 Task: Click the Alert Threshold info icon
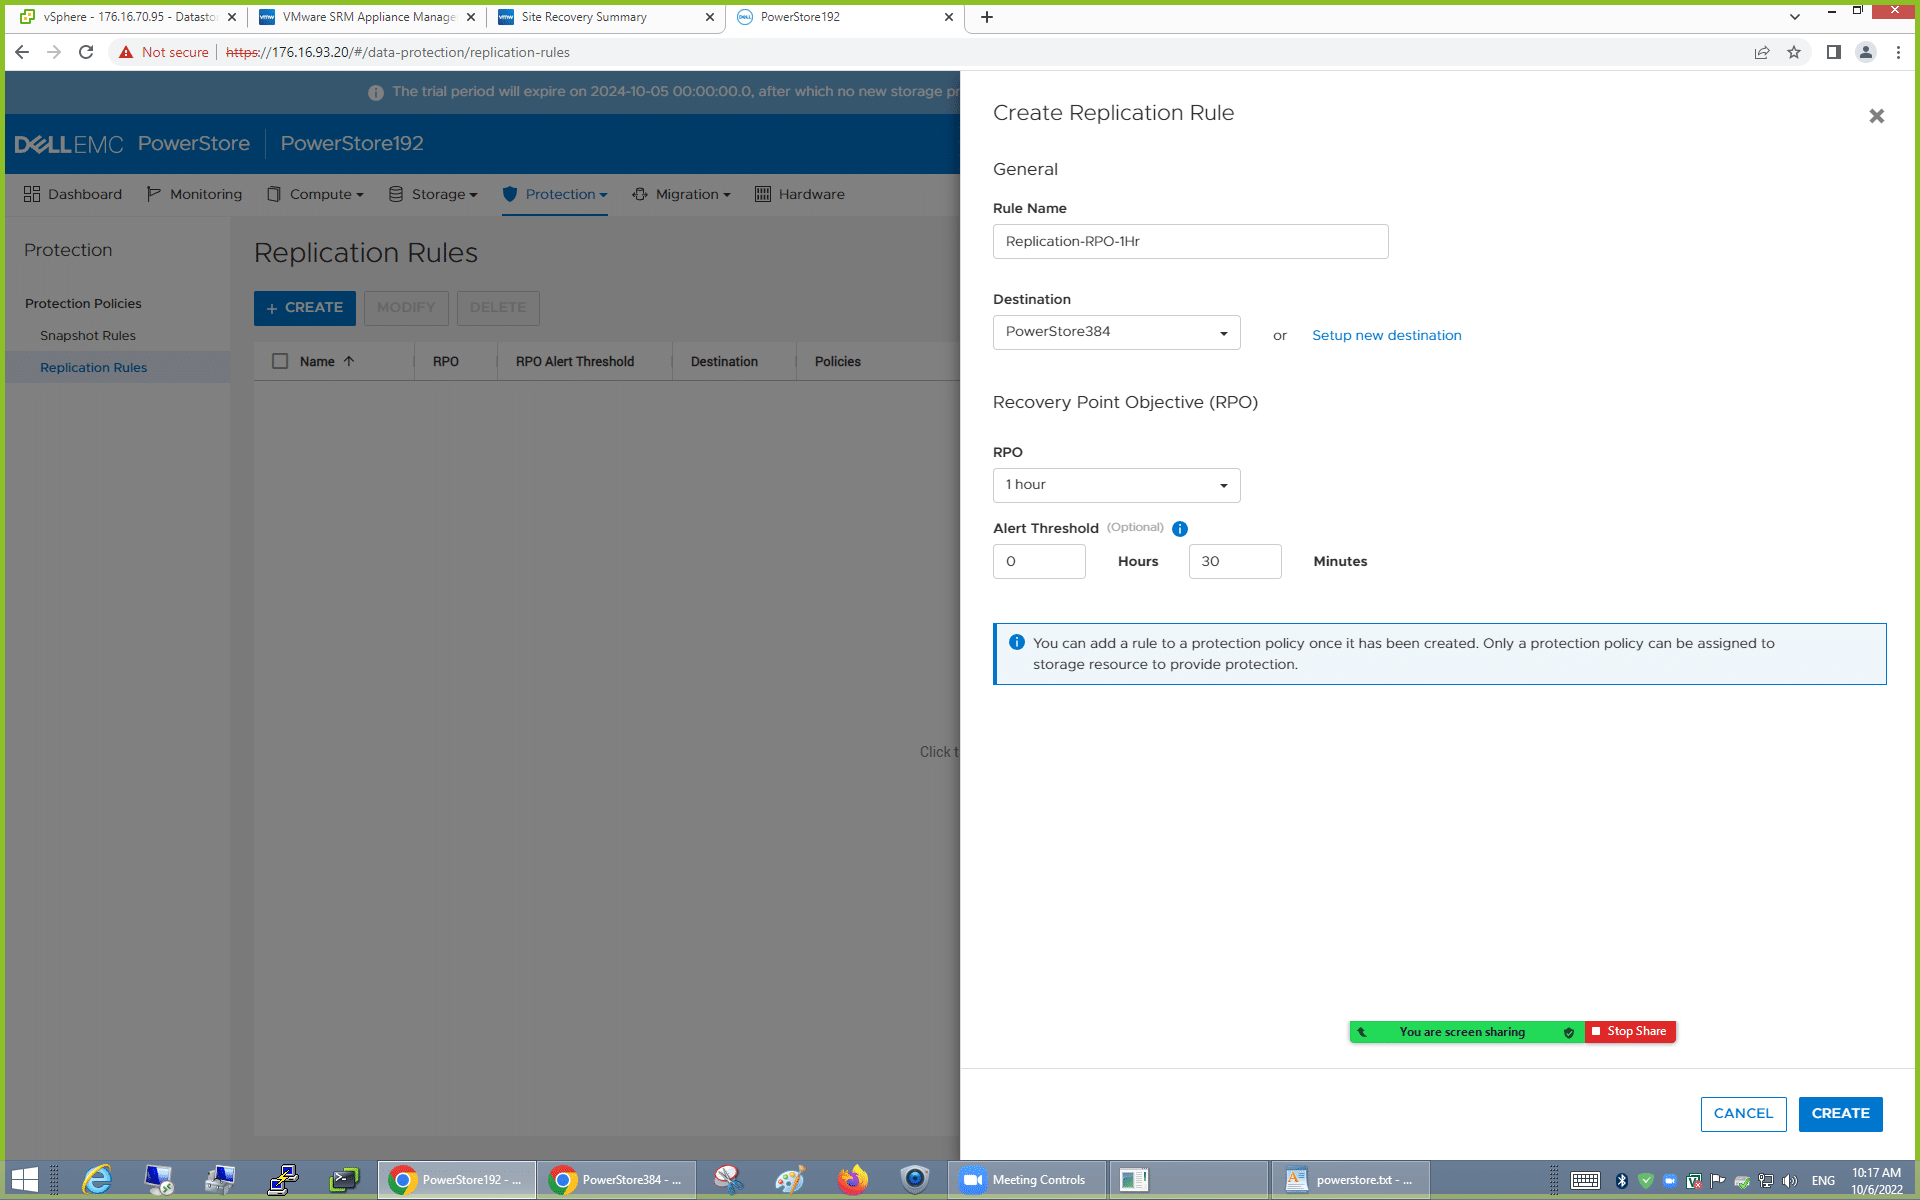click(1180, 529)
